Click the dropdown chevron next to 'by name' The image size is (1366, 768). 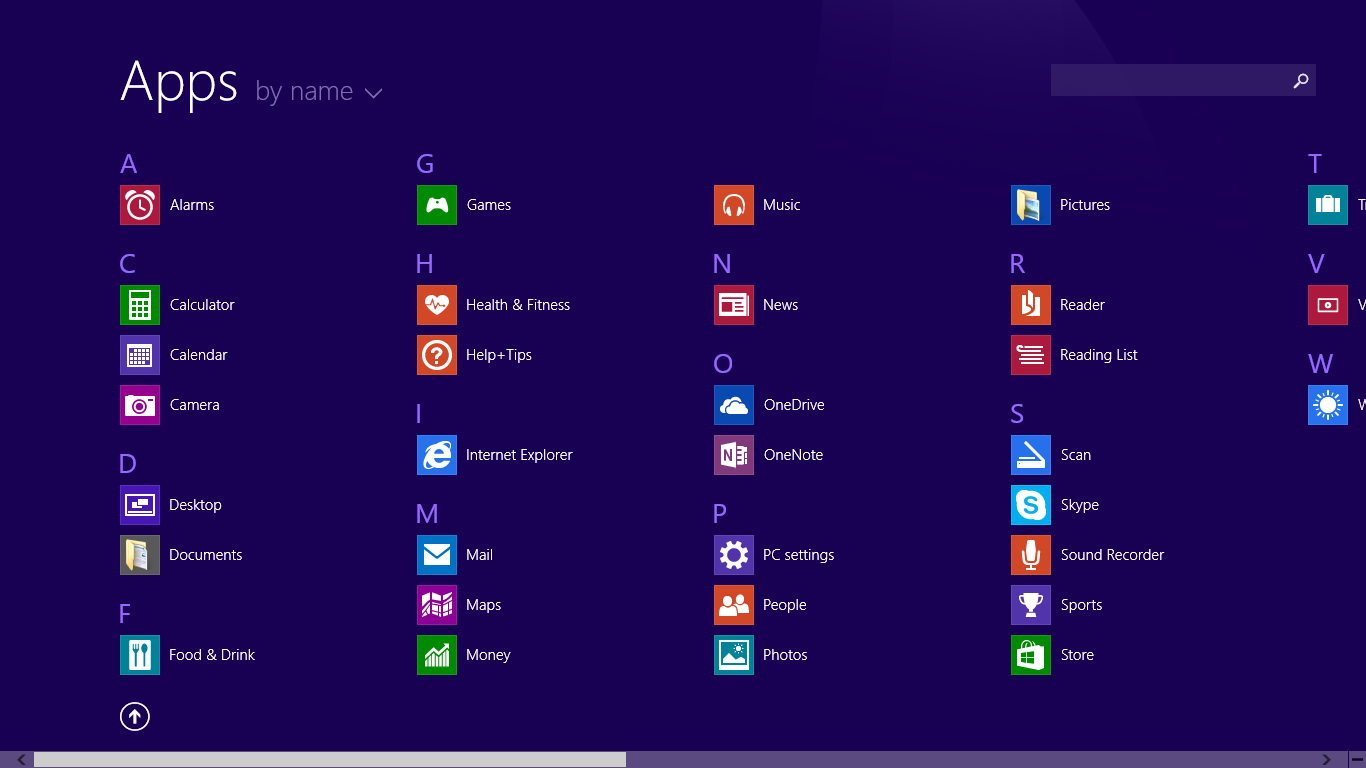374,94
